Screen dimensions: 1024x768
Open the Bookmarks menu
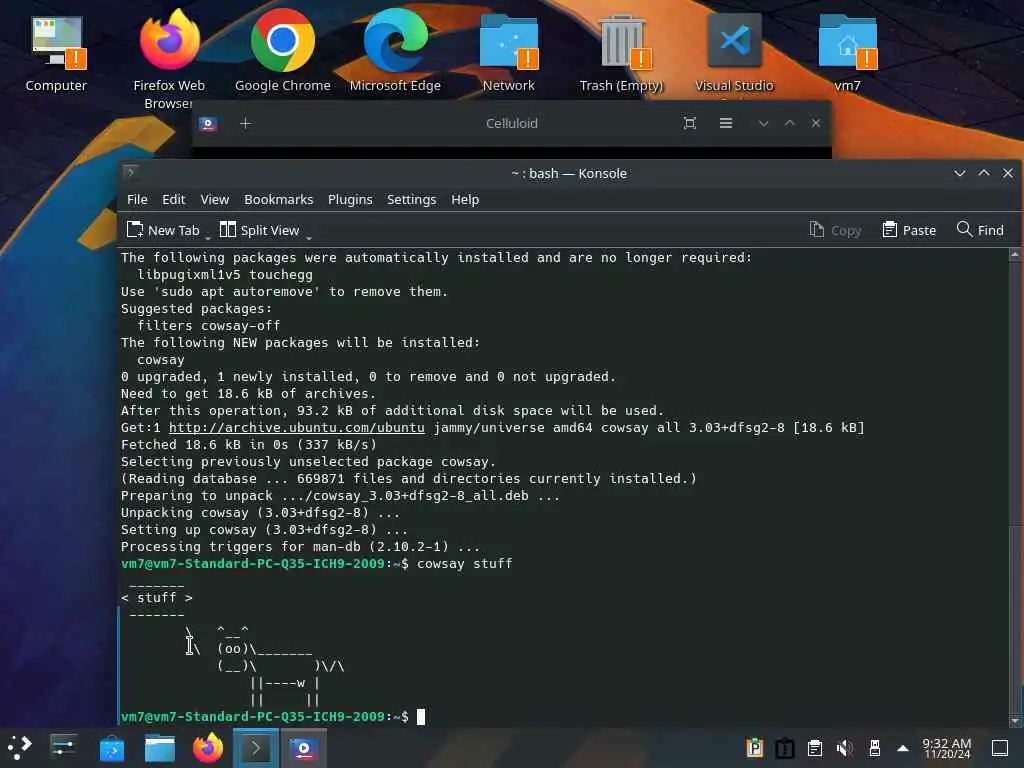pos(279,199)
